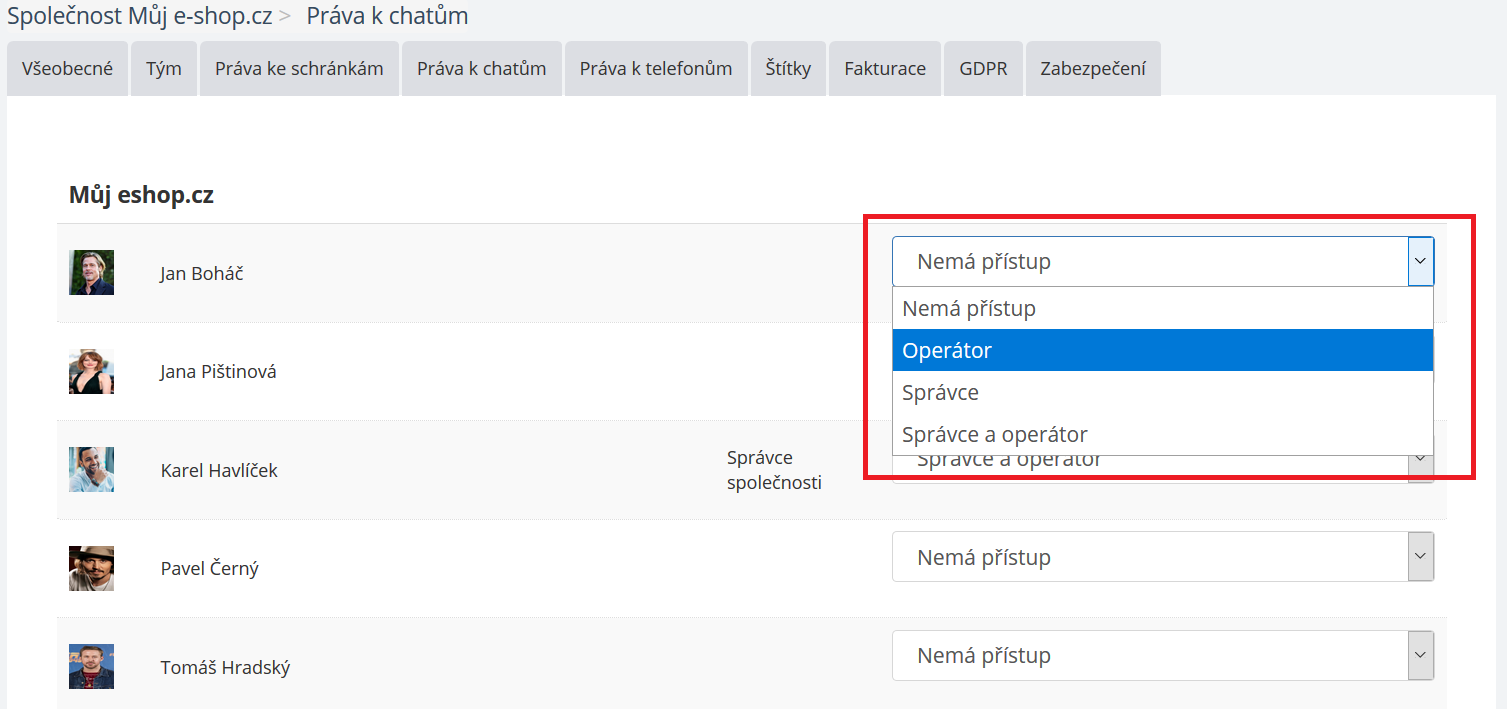Pick 'Správce a operátor' in dropdown list
1507x709 pixels.
point(1162,435)
